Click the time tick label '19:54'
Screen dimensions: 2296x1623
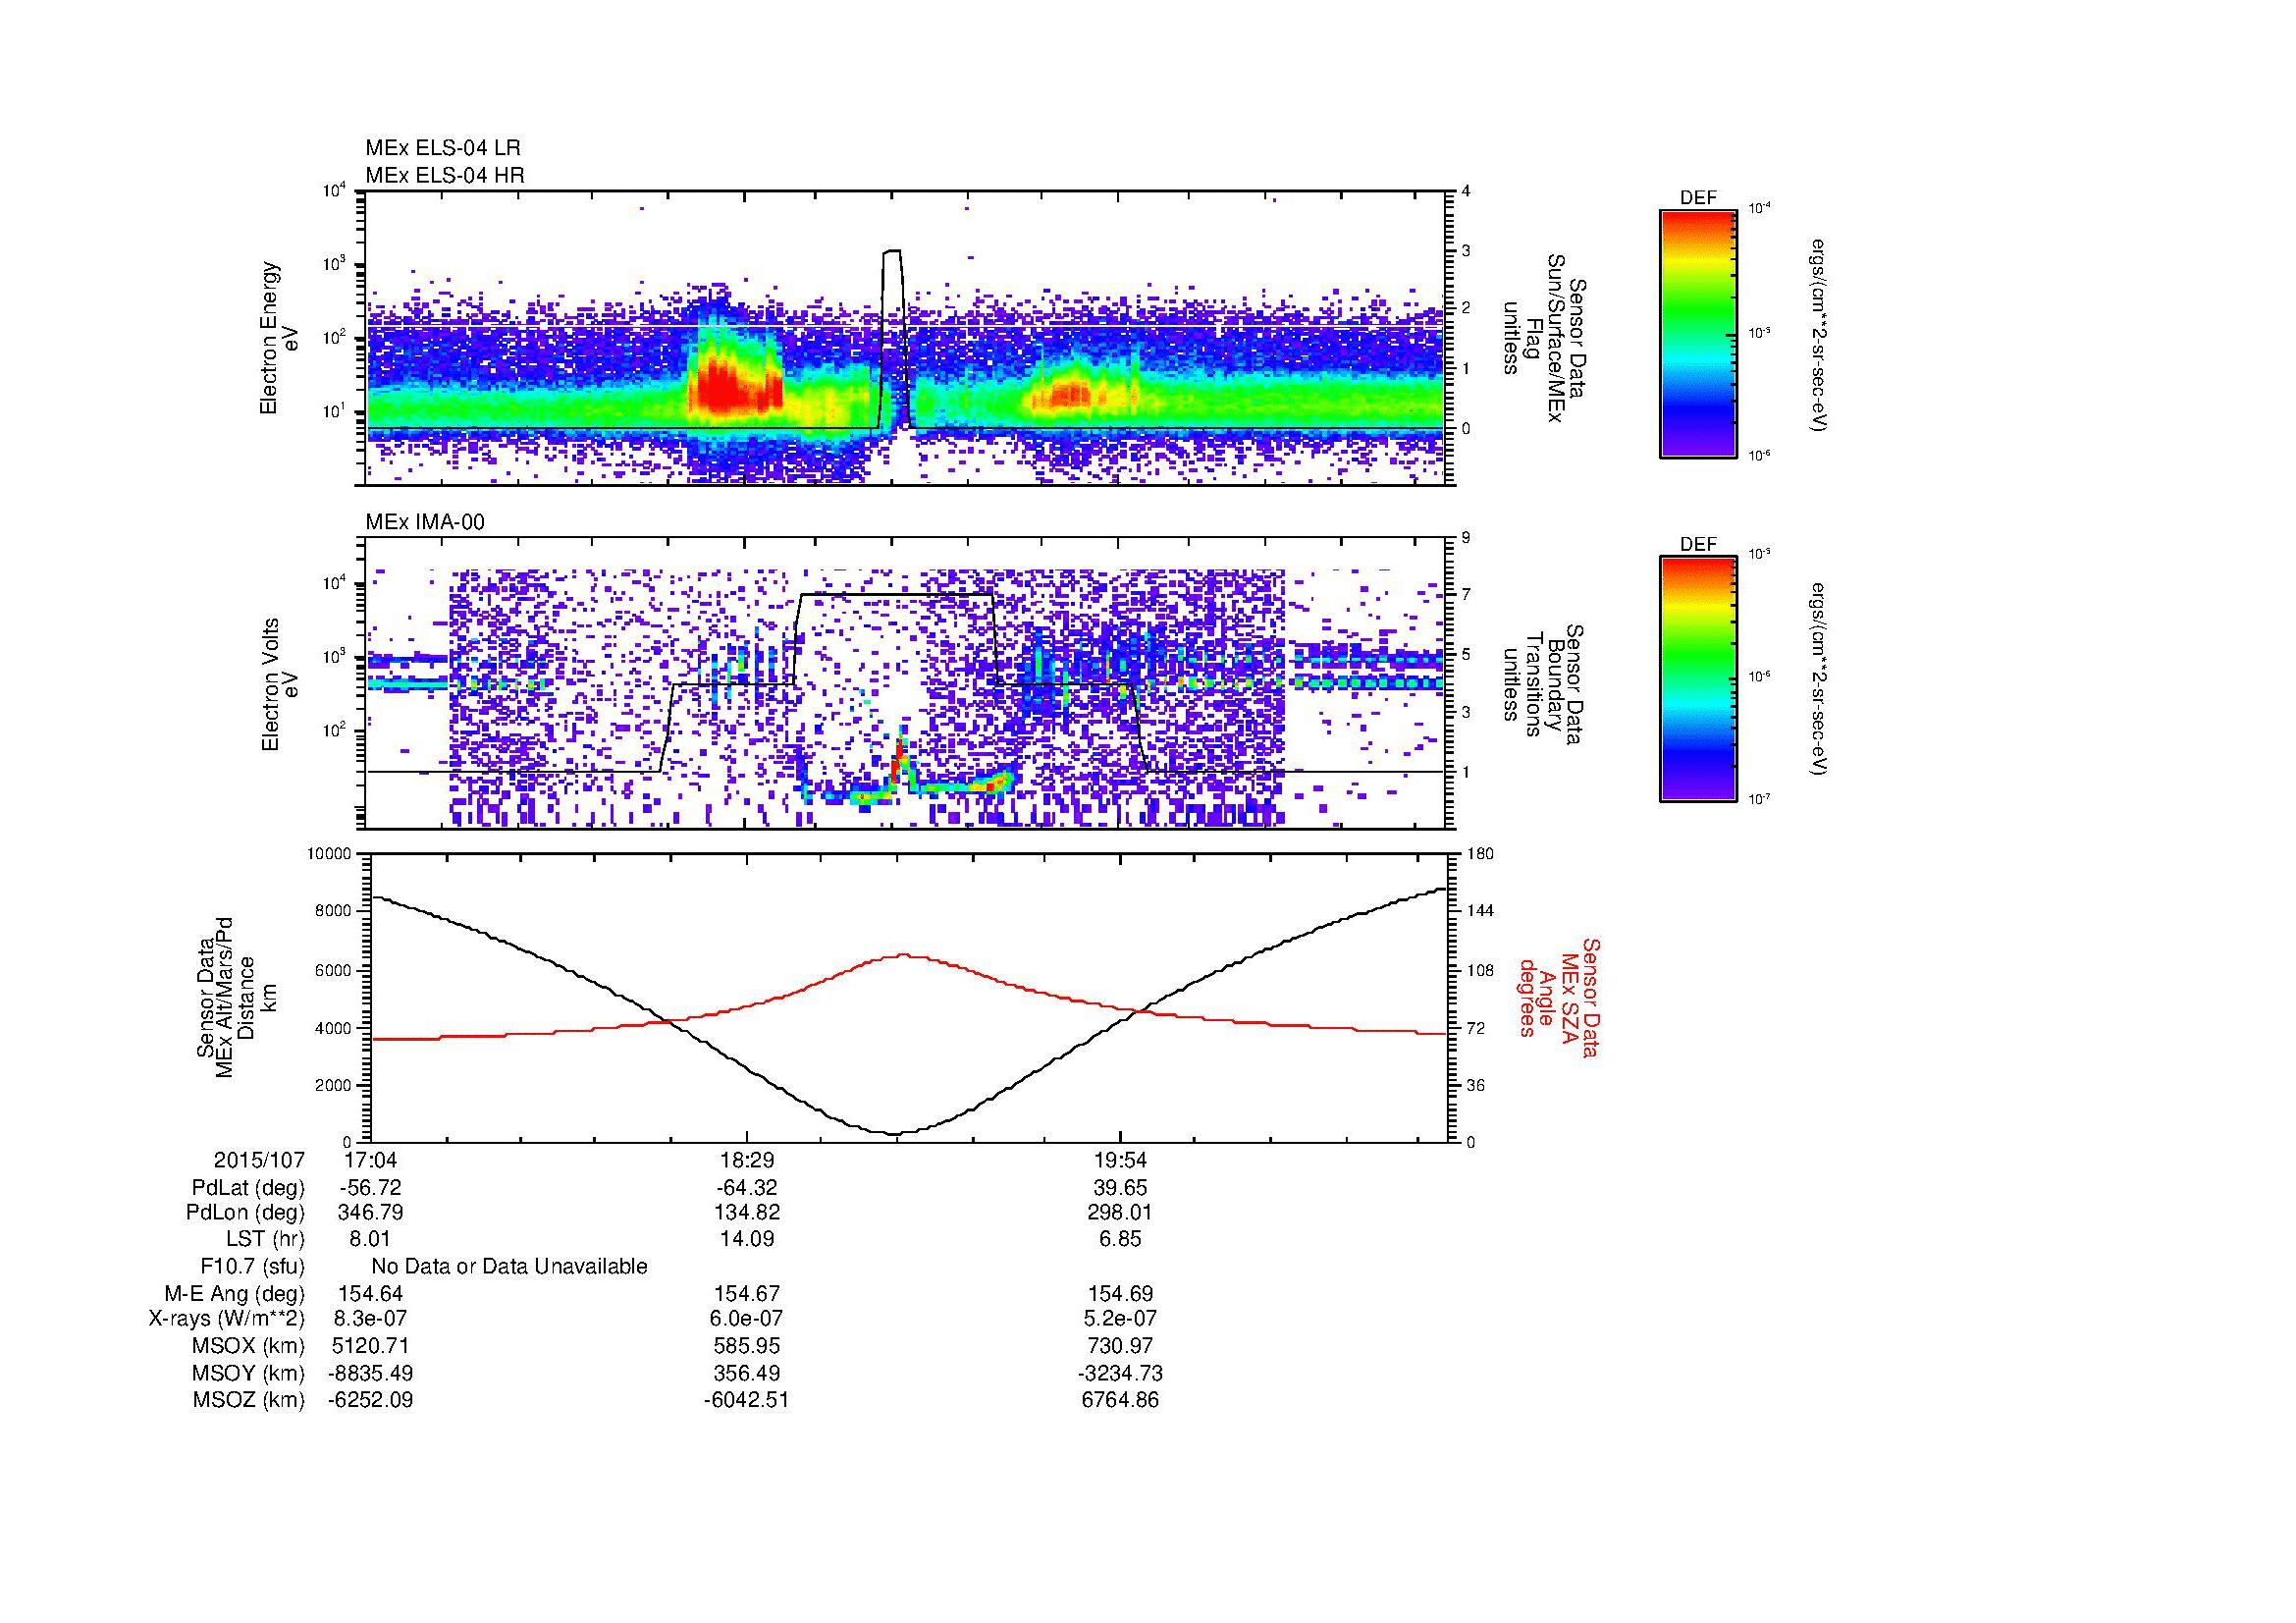point(1120,1160)
